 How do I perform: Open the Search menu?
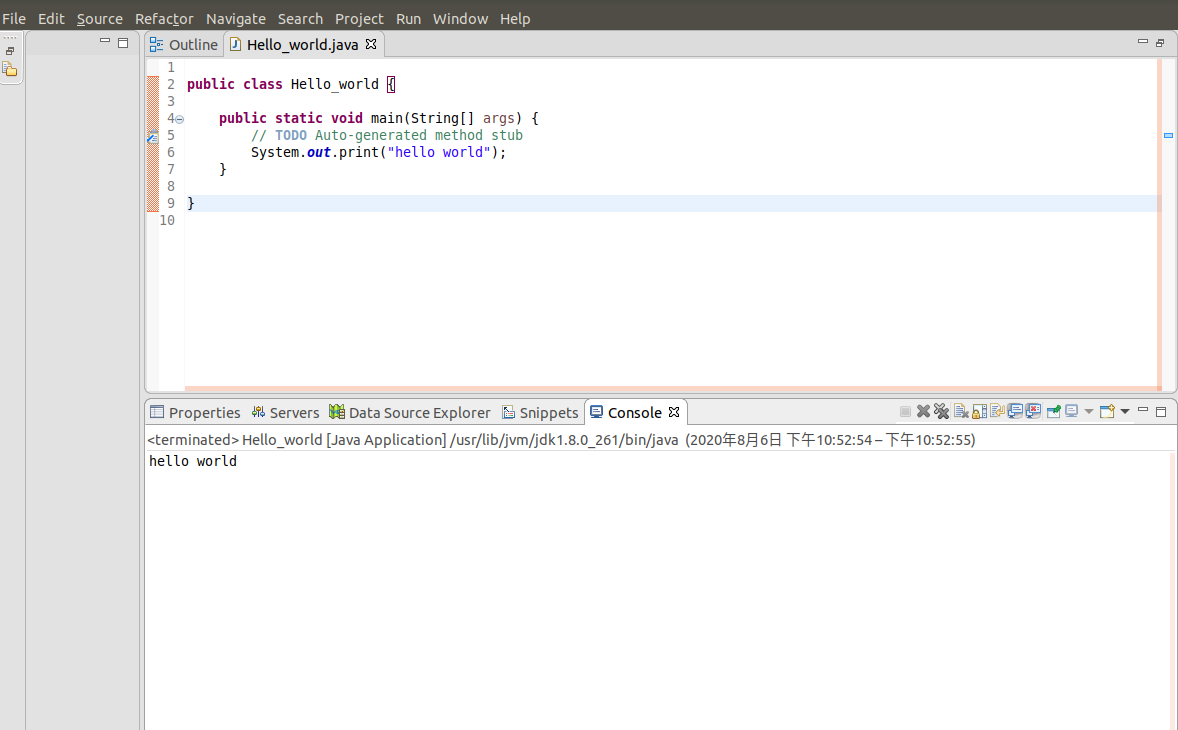click(300, 19)
